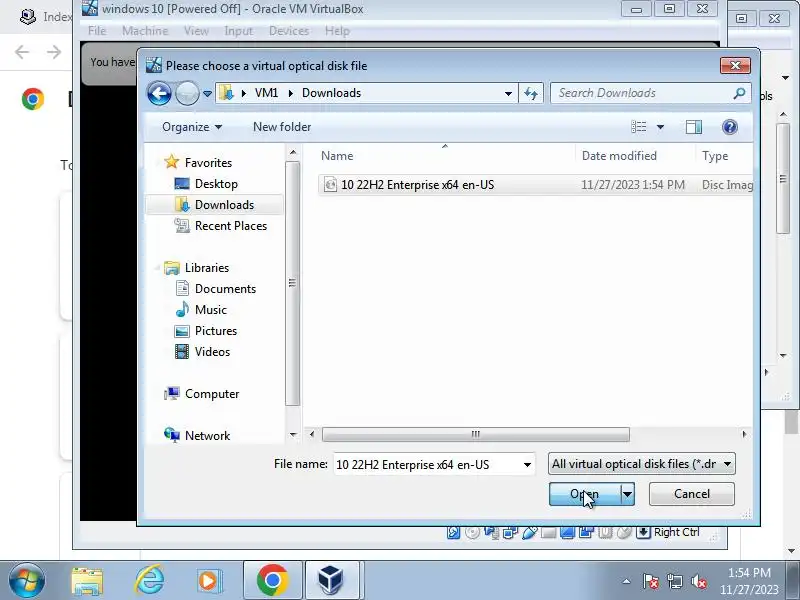Image resolution: width=800 pixels, height=600 pixels.
Task: Cancel the optical disk file dialog
Action: point(691,494)
